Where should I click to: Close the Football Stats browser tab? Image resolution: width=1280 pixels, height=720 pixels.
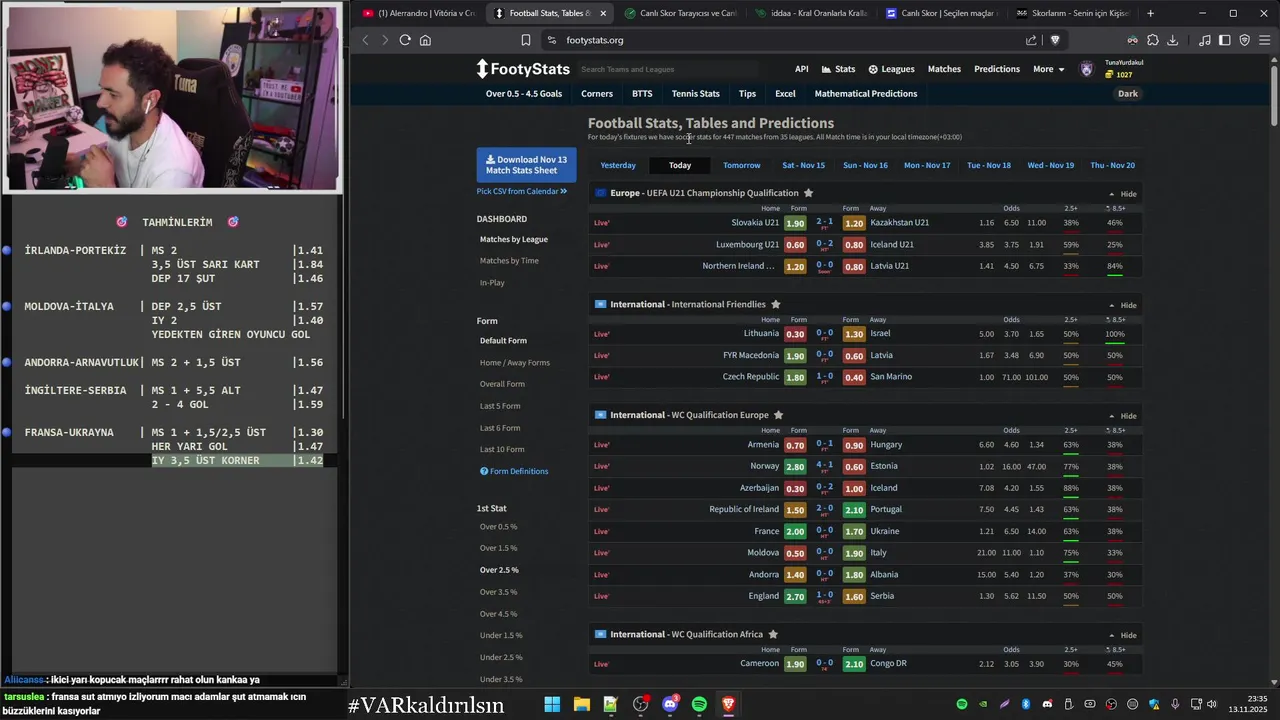603,13
